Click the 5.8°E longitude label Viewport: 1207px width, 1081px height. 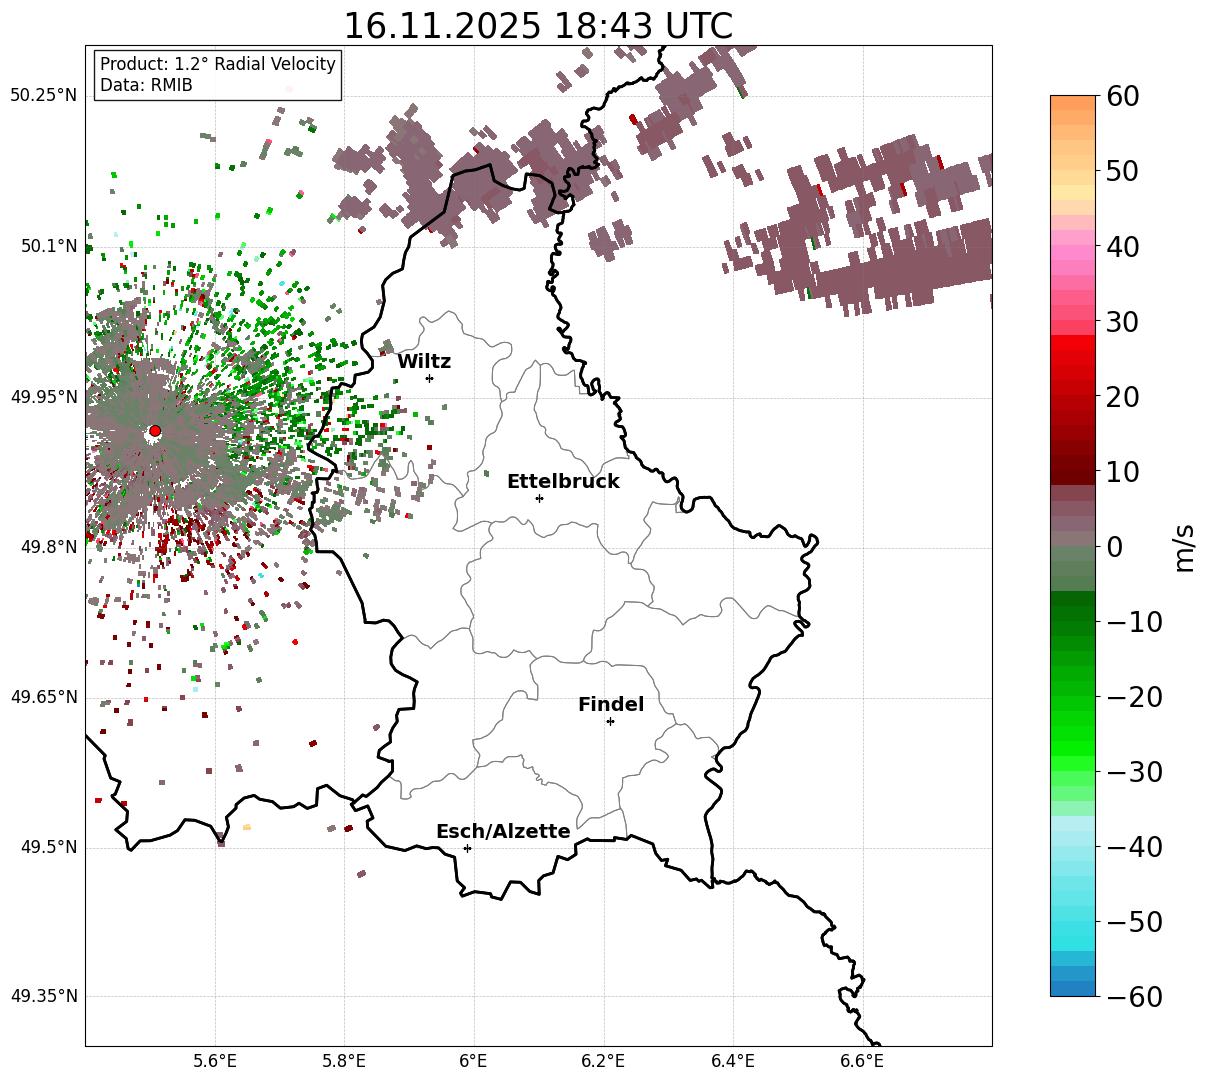pos(344,1061)
